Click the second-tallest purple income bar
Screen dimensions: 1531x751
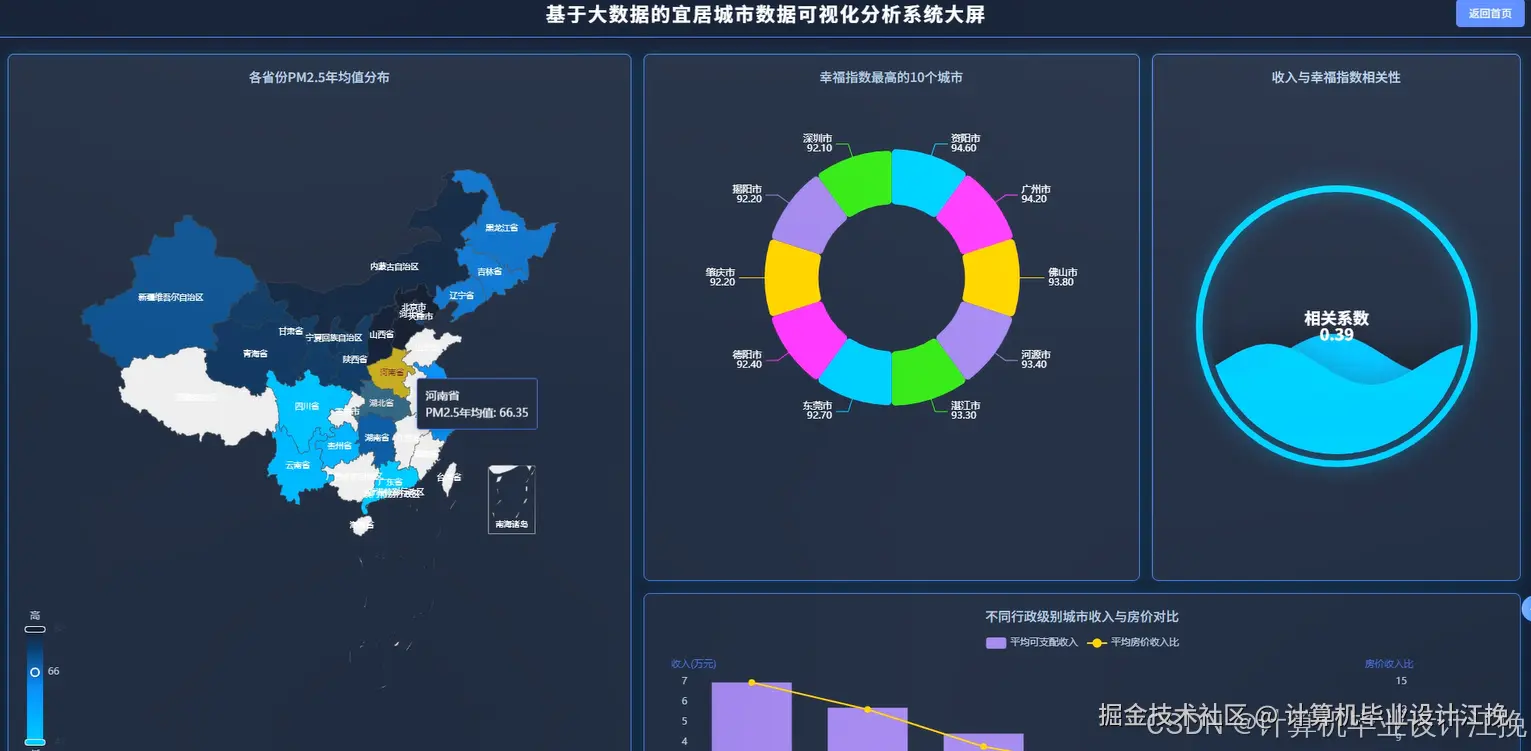pos(867,729)
